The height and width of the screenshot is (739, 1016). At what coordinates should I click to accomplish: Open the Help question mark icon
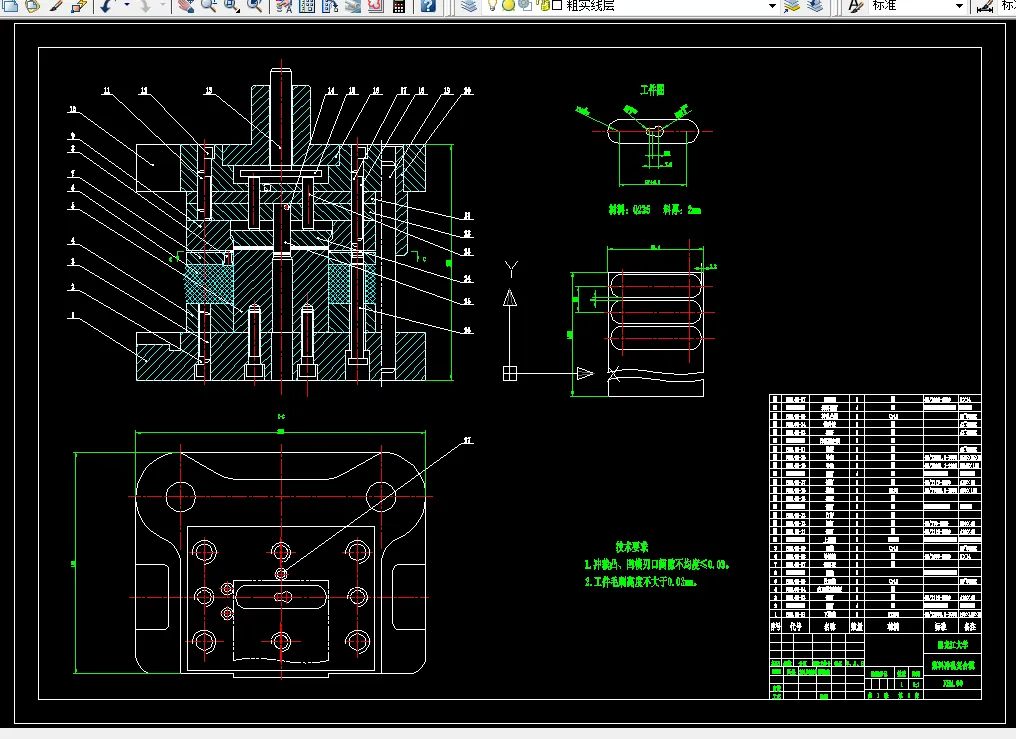428,5
